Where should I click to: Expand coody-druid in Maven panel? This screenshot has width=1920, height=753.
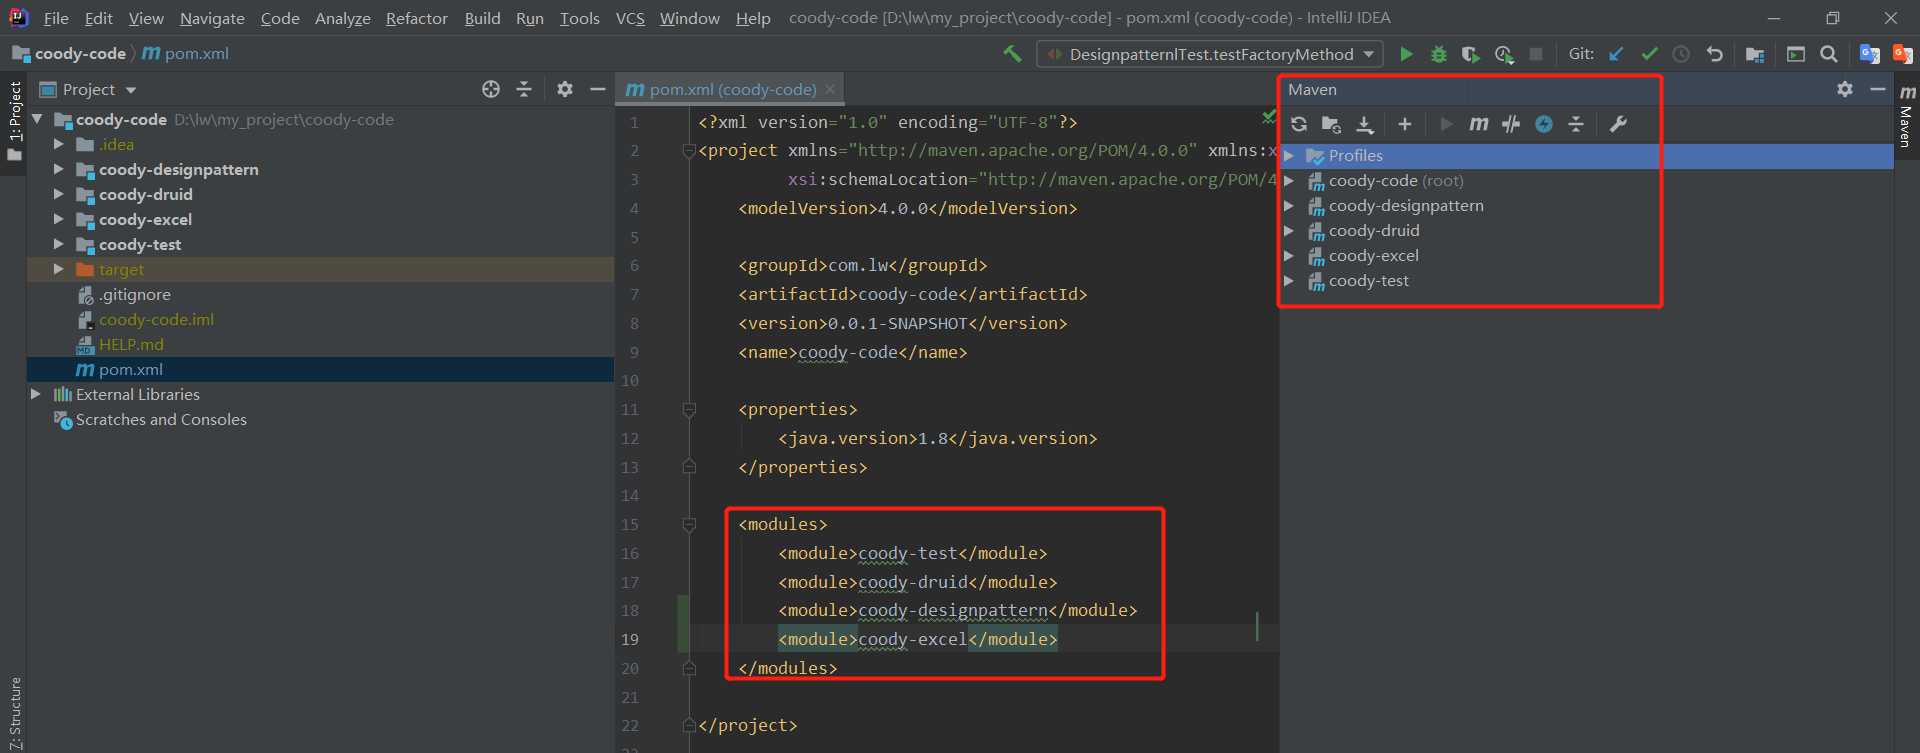point(1289,231)
